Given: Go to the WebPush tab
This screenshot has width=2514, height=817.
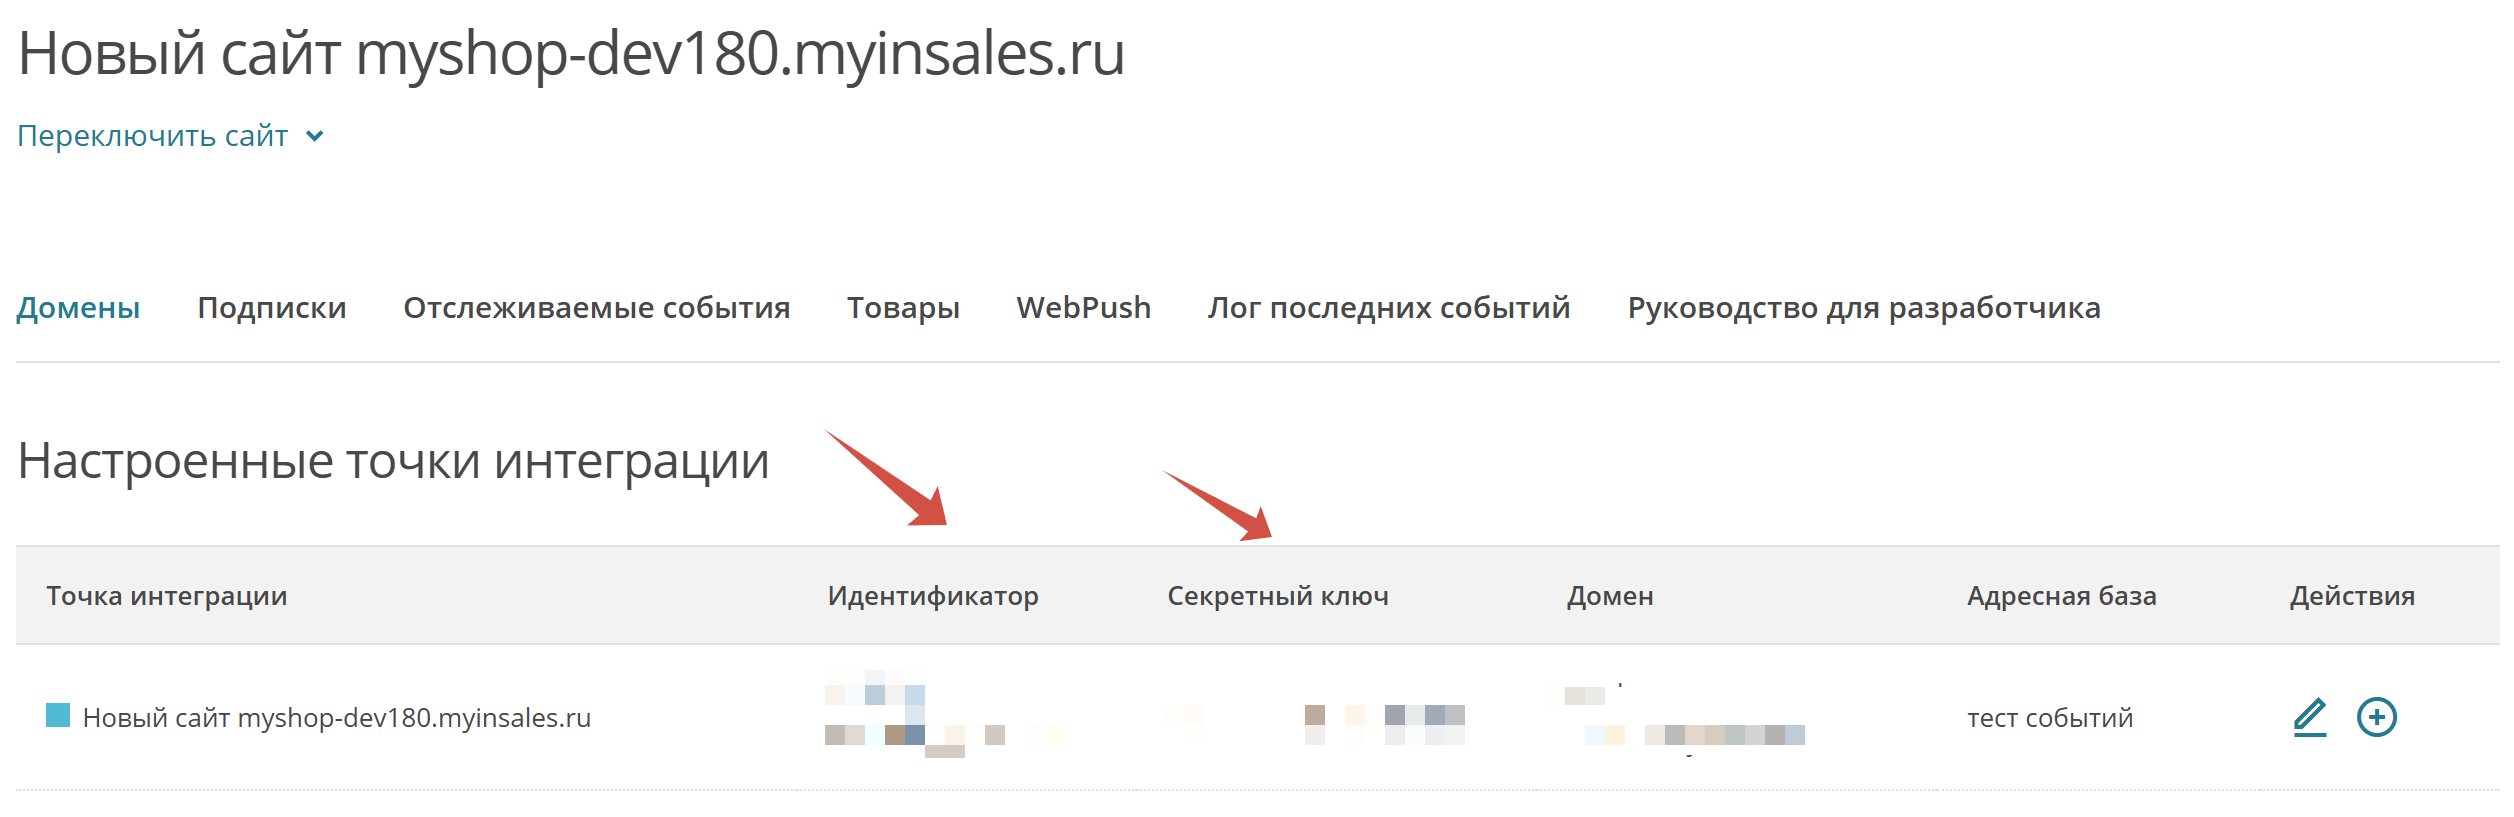Looking at the screenshot, I should click(x=1084, y=307).
